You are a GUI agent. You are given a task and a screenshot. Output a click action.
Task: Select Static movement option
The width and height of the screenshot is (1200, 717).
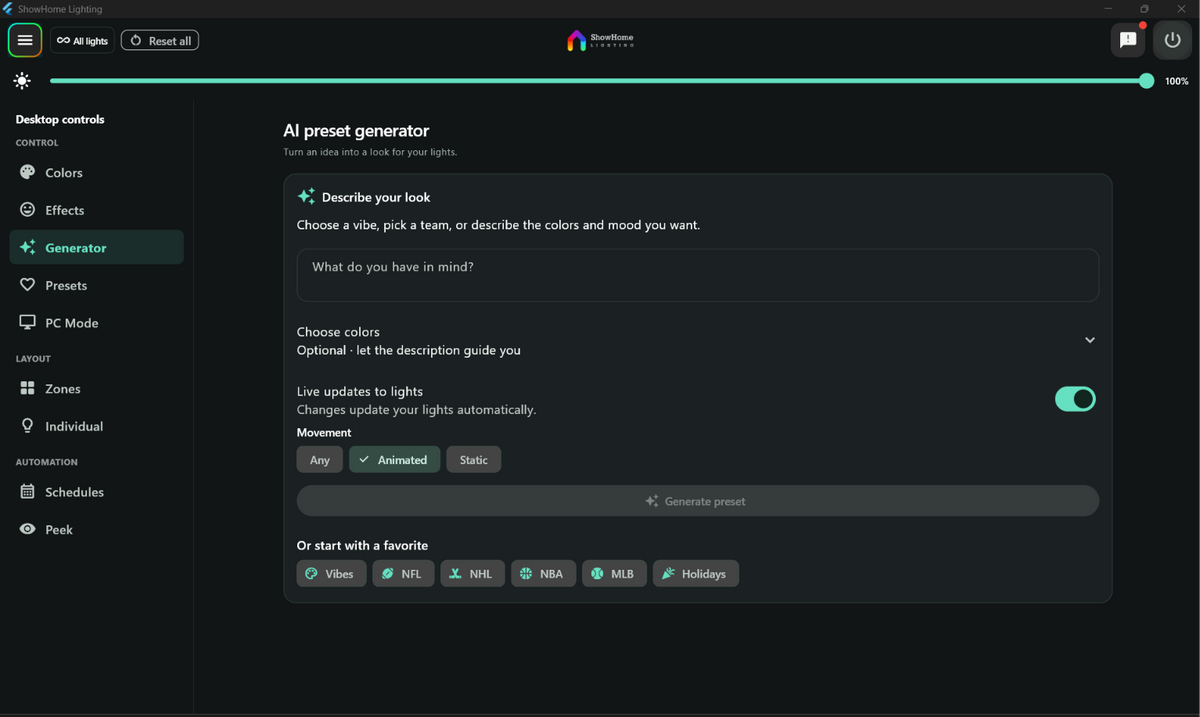474,460
